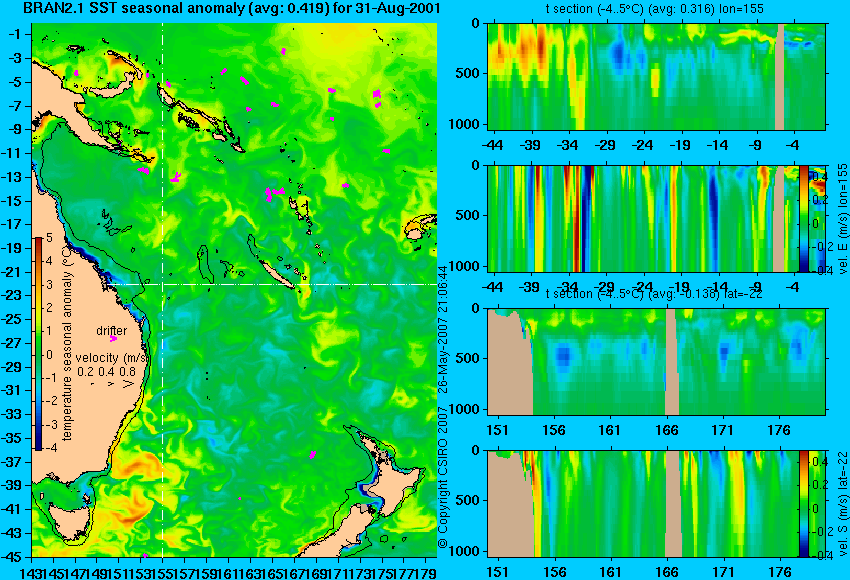Click the '-21' latitude tick label on the map
850x580 pixels.
[12, 272]
